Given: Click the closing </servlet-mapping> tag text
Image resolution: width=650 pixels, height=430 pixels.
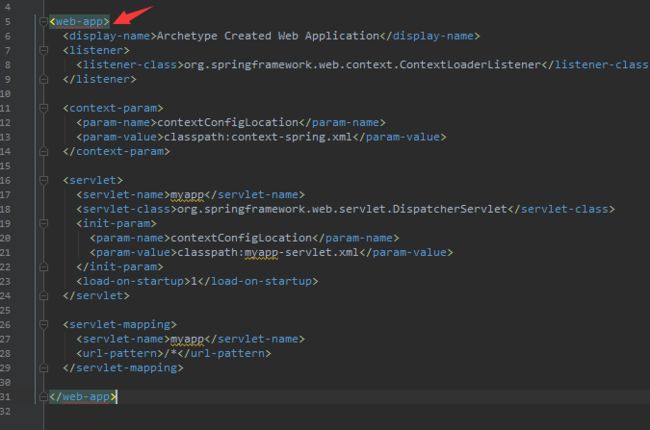Looking at the screenshot, I should coord(123,368).
